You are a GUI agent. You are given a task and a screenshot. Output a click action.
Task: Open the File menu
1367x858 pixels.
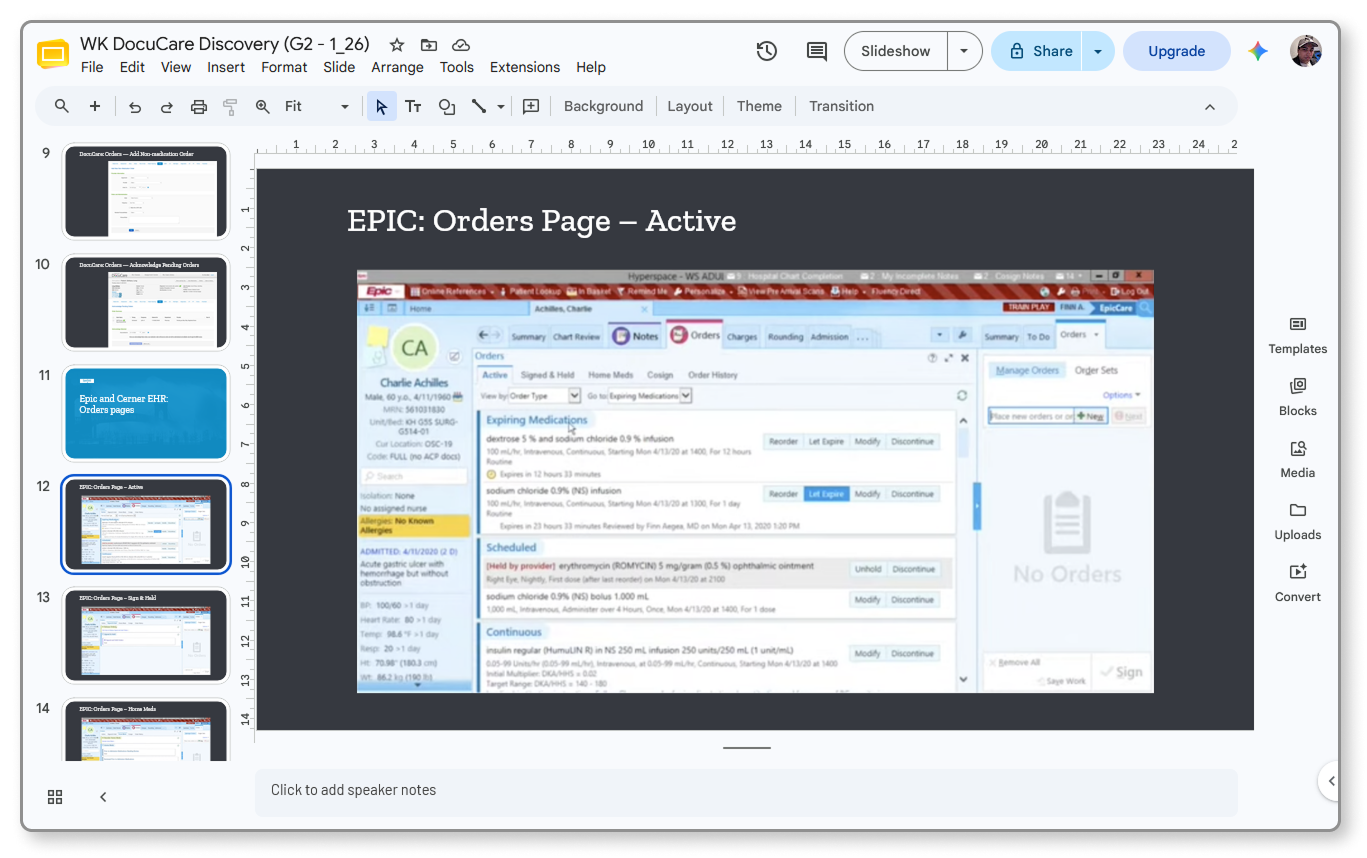click(92, 67)
